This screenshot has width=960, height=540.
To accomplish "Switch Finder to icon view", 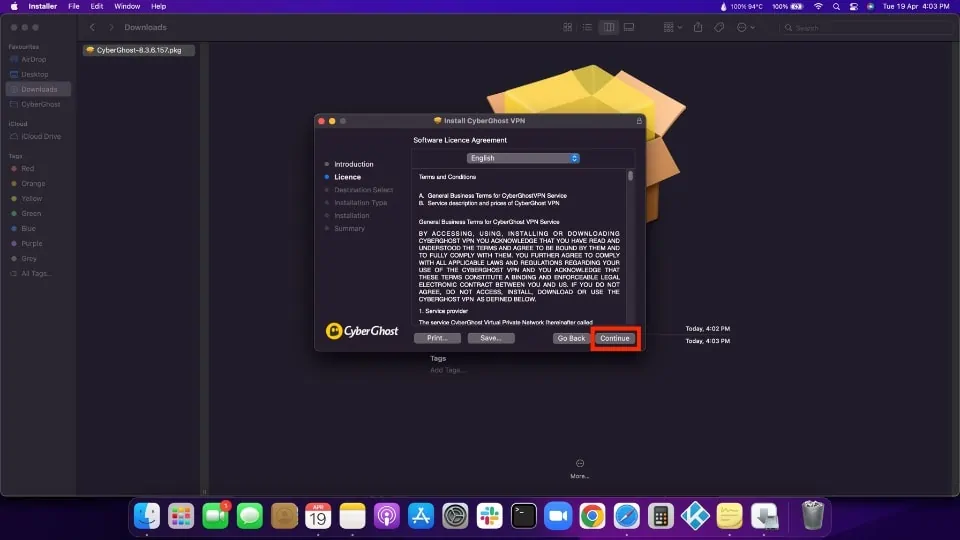I will [x=568, y=28].
